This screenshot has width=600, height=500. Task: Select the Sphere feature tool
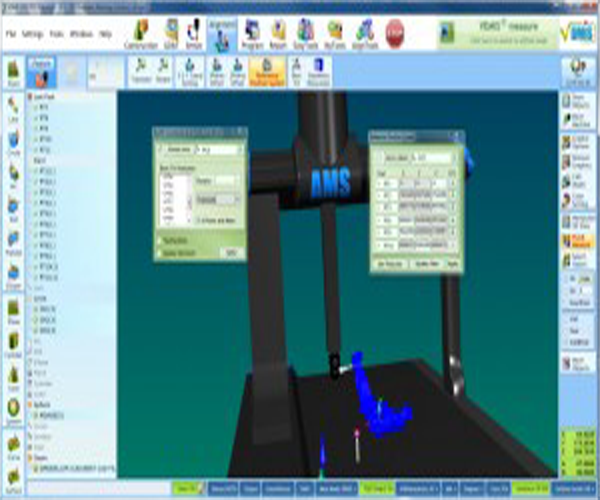13,412
